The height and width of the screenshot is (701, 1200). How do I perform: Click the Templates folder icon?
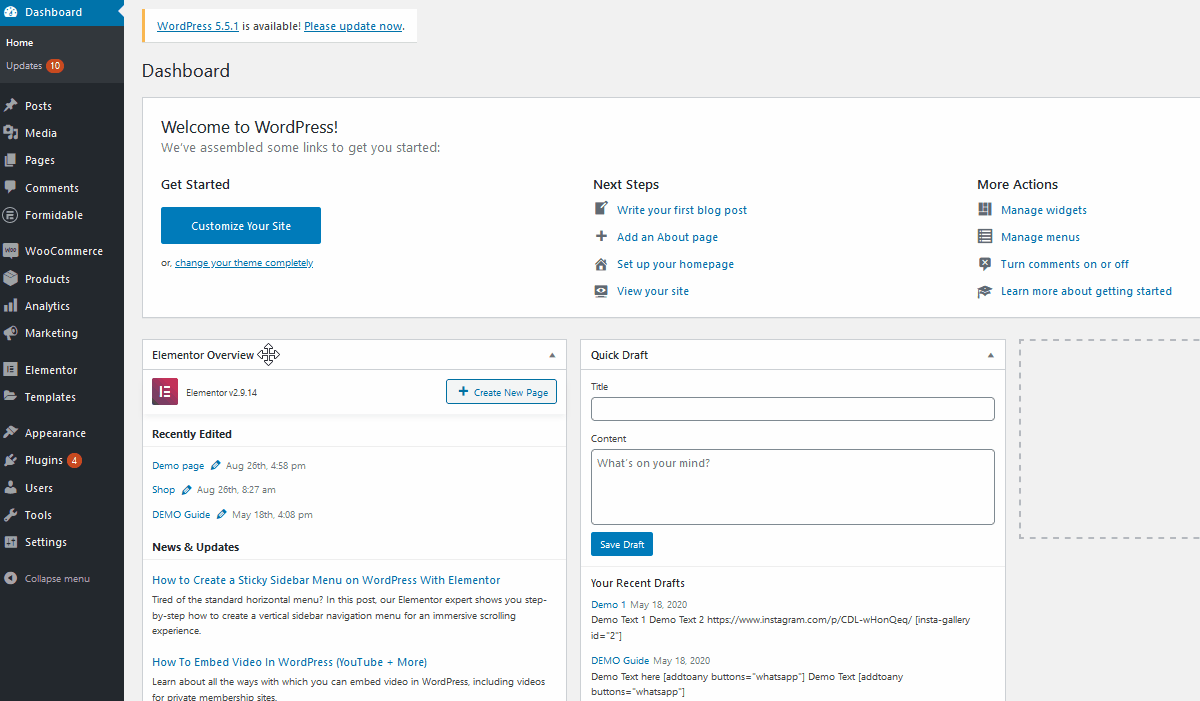pyautogui.click(x=11, y=397)
